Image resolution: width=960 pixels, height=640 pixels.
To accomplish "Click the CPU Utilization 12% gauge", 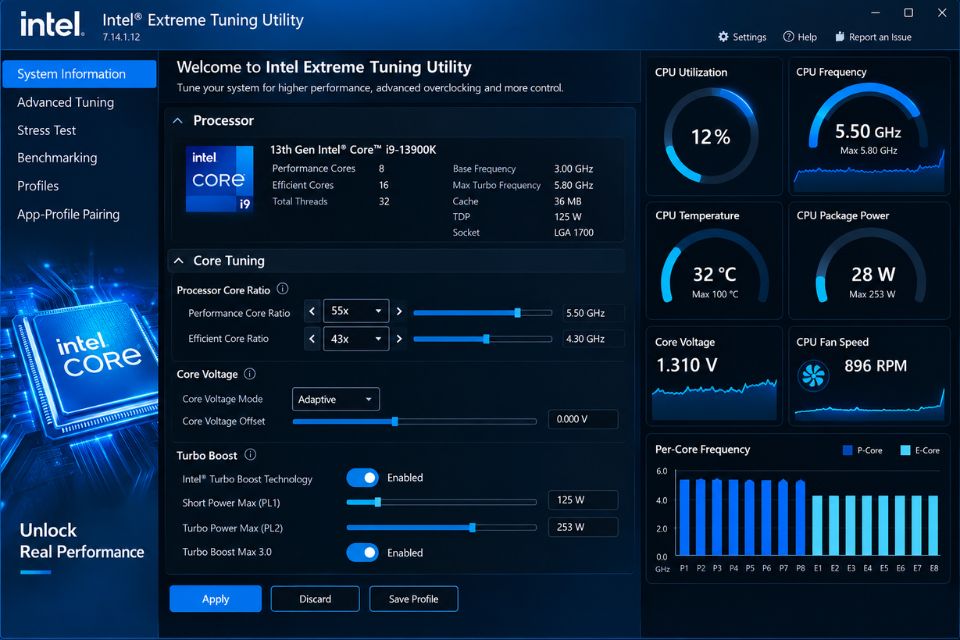I will [711, 135].
